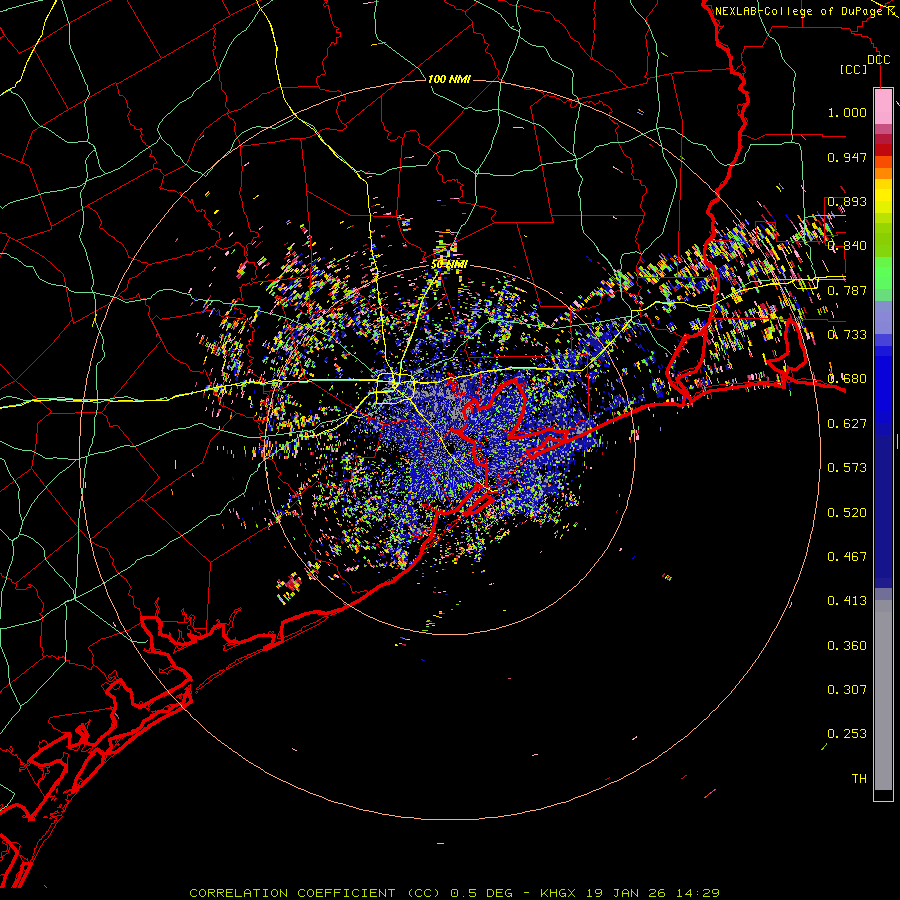Select the 0.307 scale value

(847, 690)
